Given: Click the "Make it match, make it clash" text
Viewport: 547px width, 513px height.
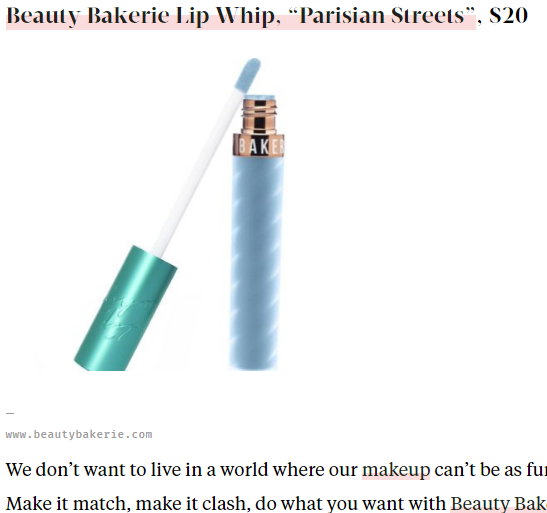Looking at the screenshot, I should 128,504.
